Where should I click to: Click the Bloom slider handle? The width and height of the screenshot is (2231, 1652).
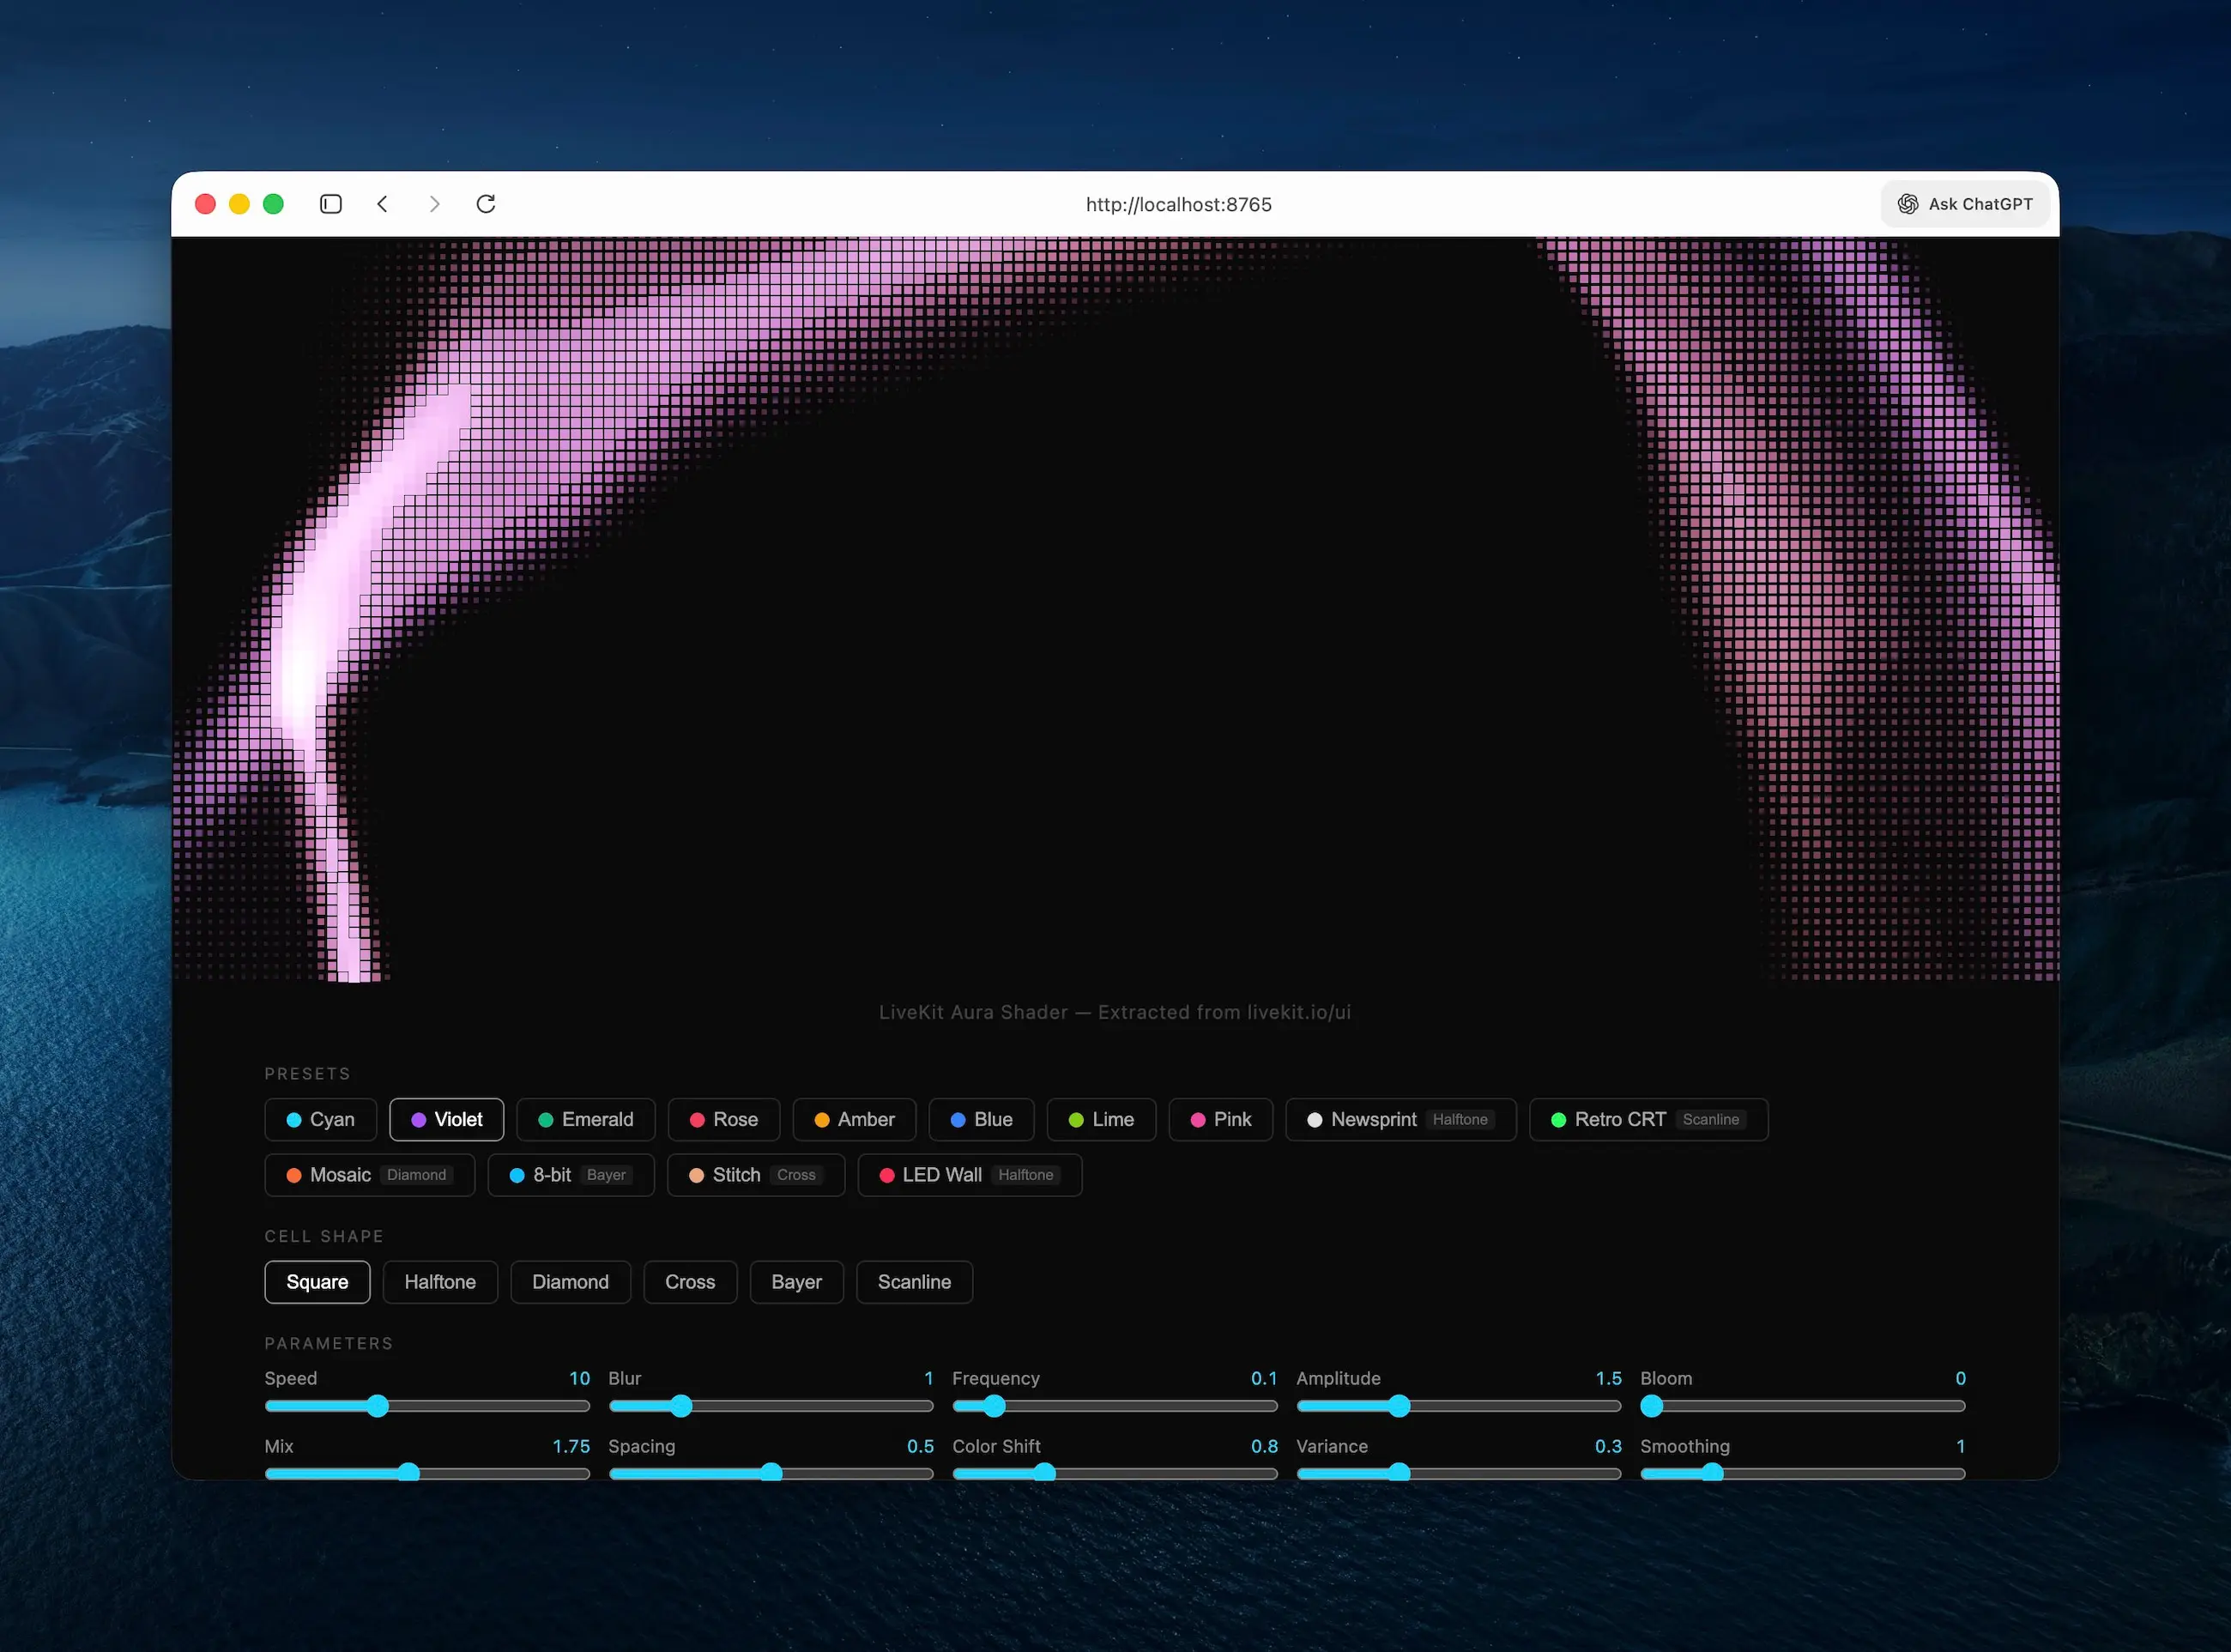click(x=1652, y=1406)
